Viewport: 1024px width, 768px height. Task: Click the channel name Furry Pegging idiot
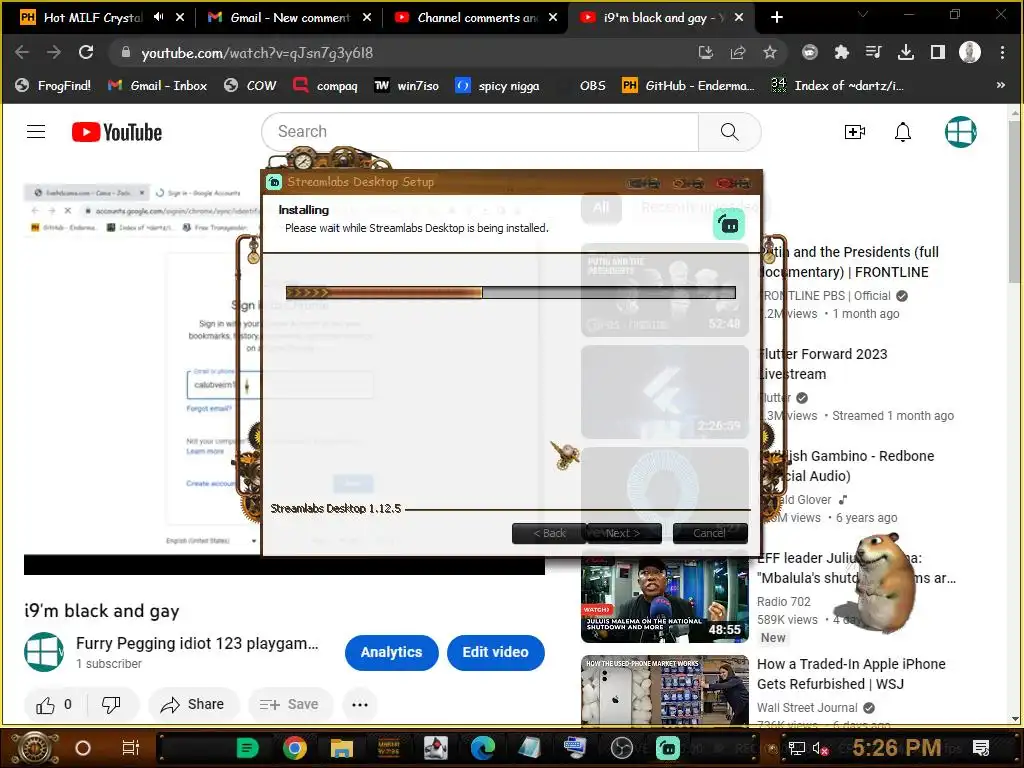click(197, 643)
